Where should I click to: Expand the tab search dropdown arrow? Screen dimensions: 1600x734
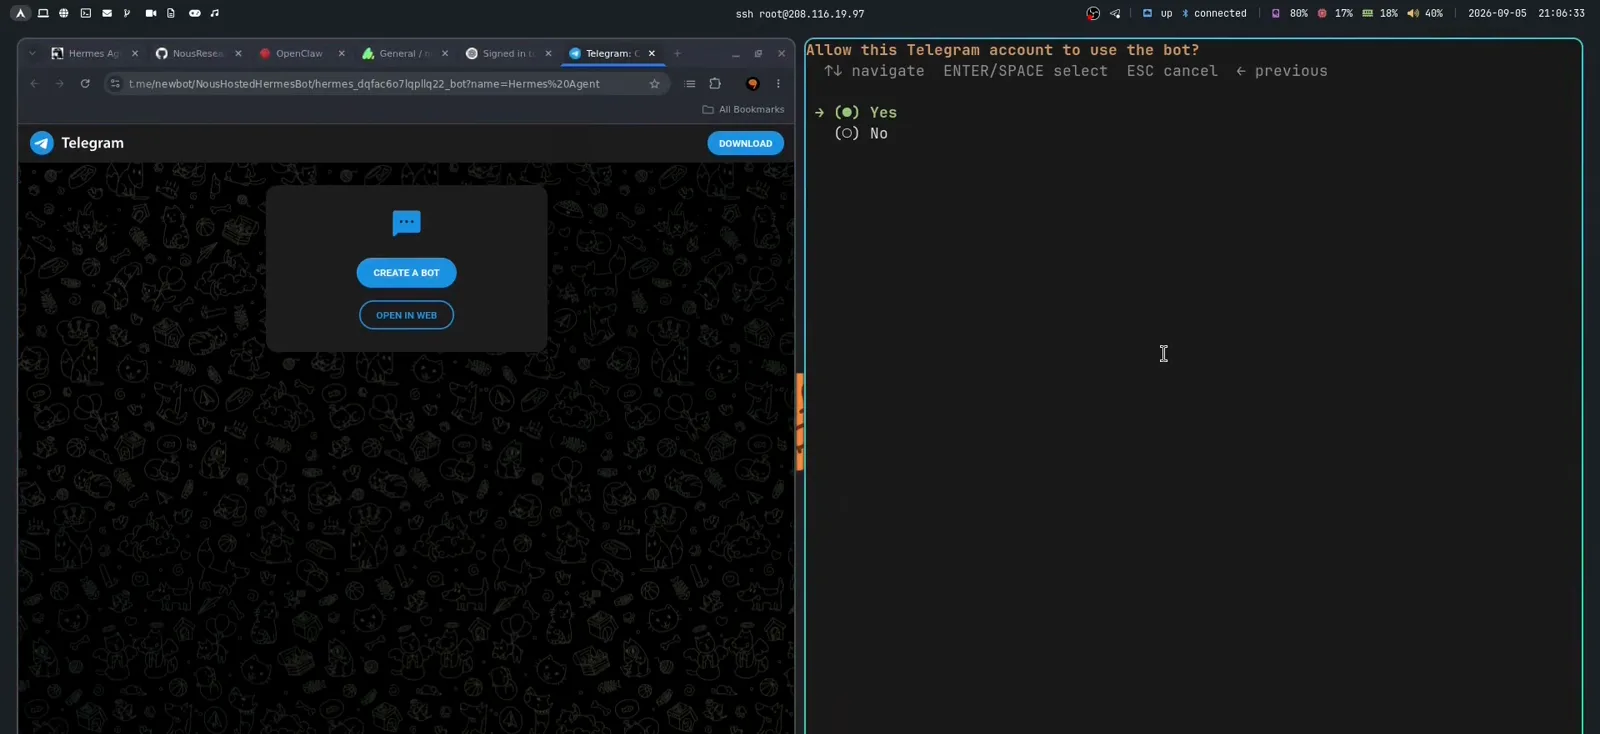click(32, 53)
